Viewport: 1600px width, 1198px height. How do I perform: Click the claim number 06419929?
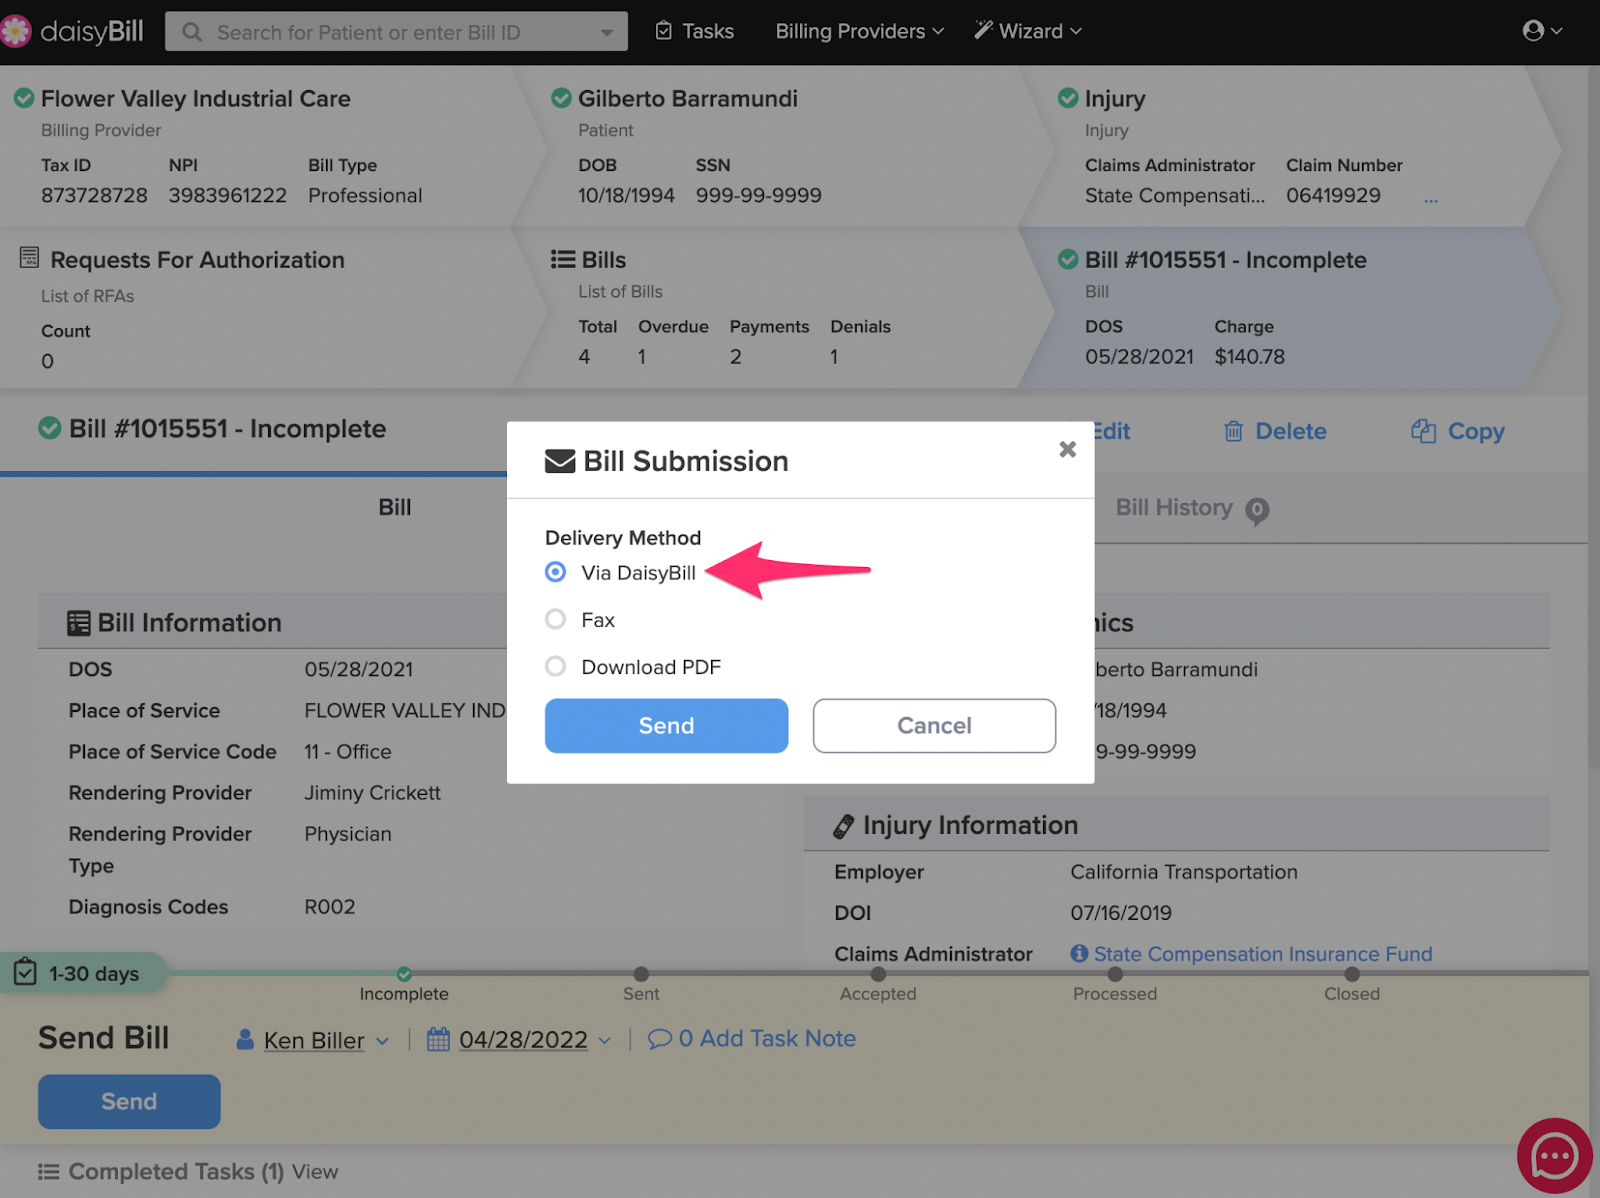pos(1333,195)
